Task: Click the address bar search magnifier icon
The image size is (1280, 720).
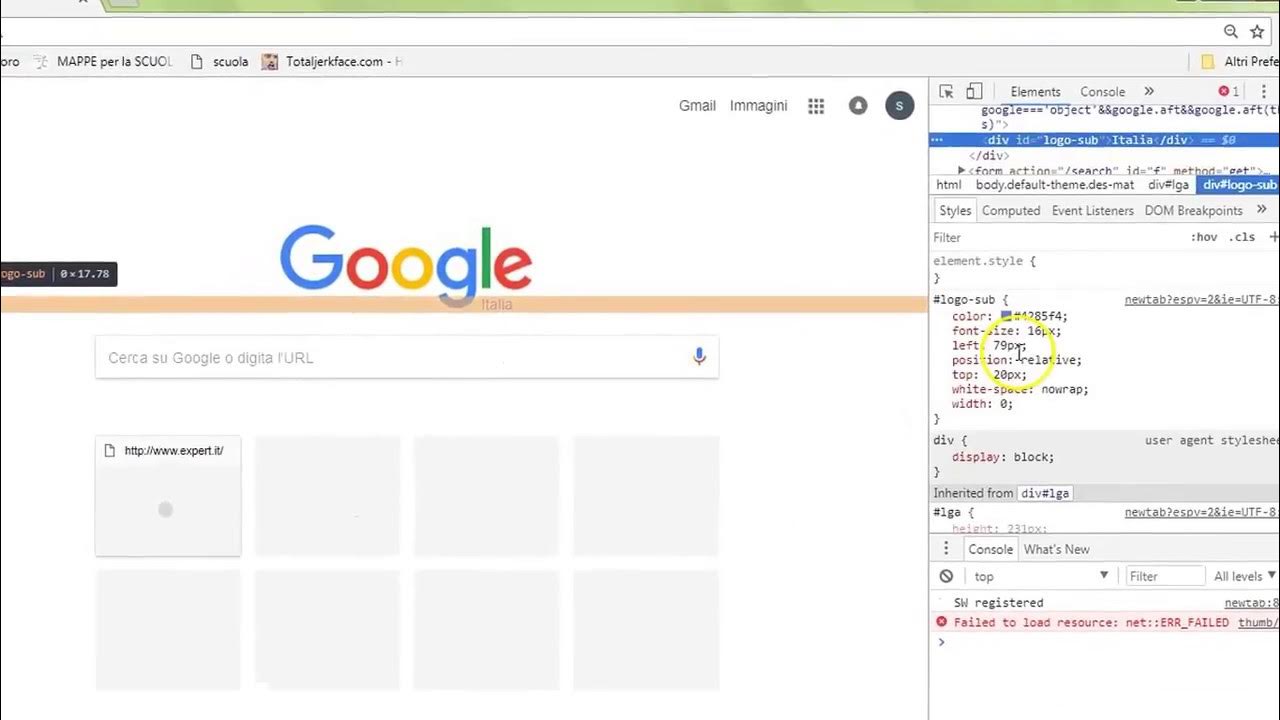Action: click(1231, 31)
